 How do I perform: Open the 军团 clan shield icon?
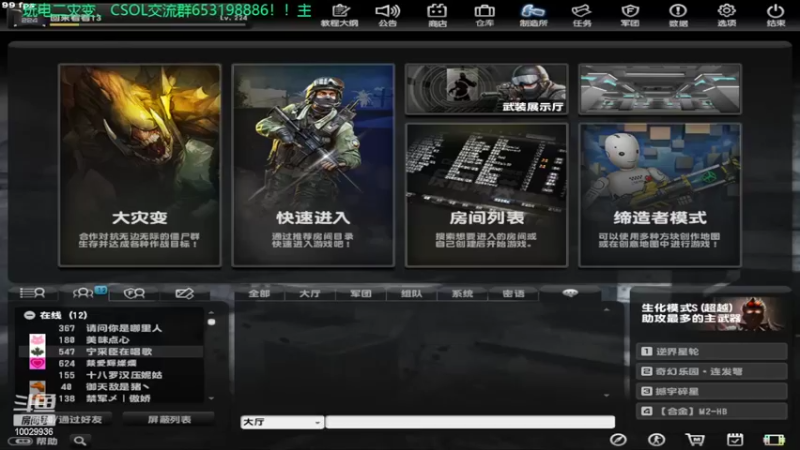[x=630, y=15]
